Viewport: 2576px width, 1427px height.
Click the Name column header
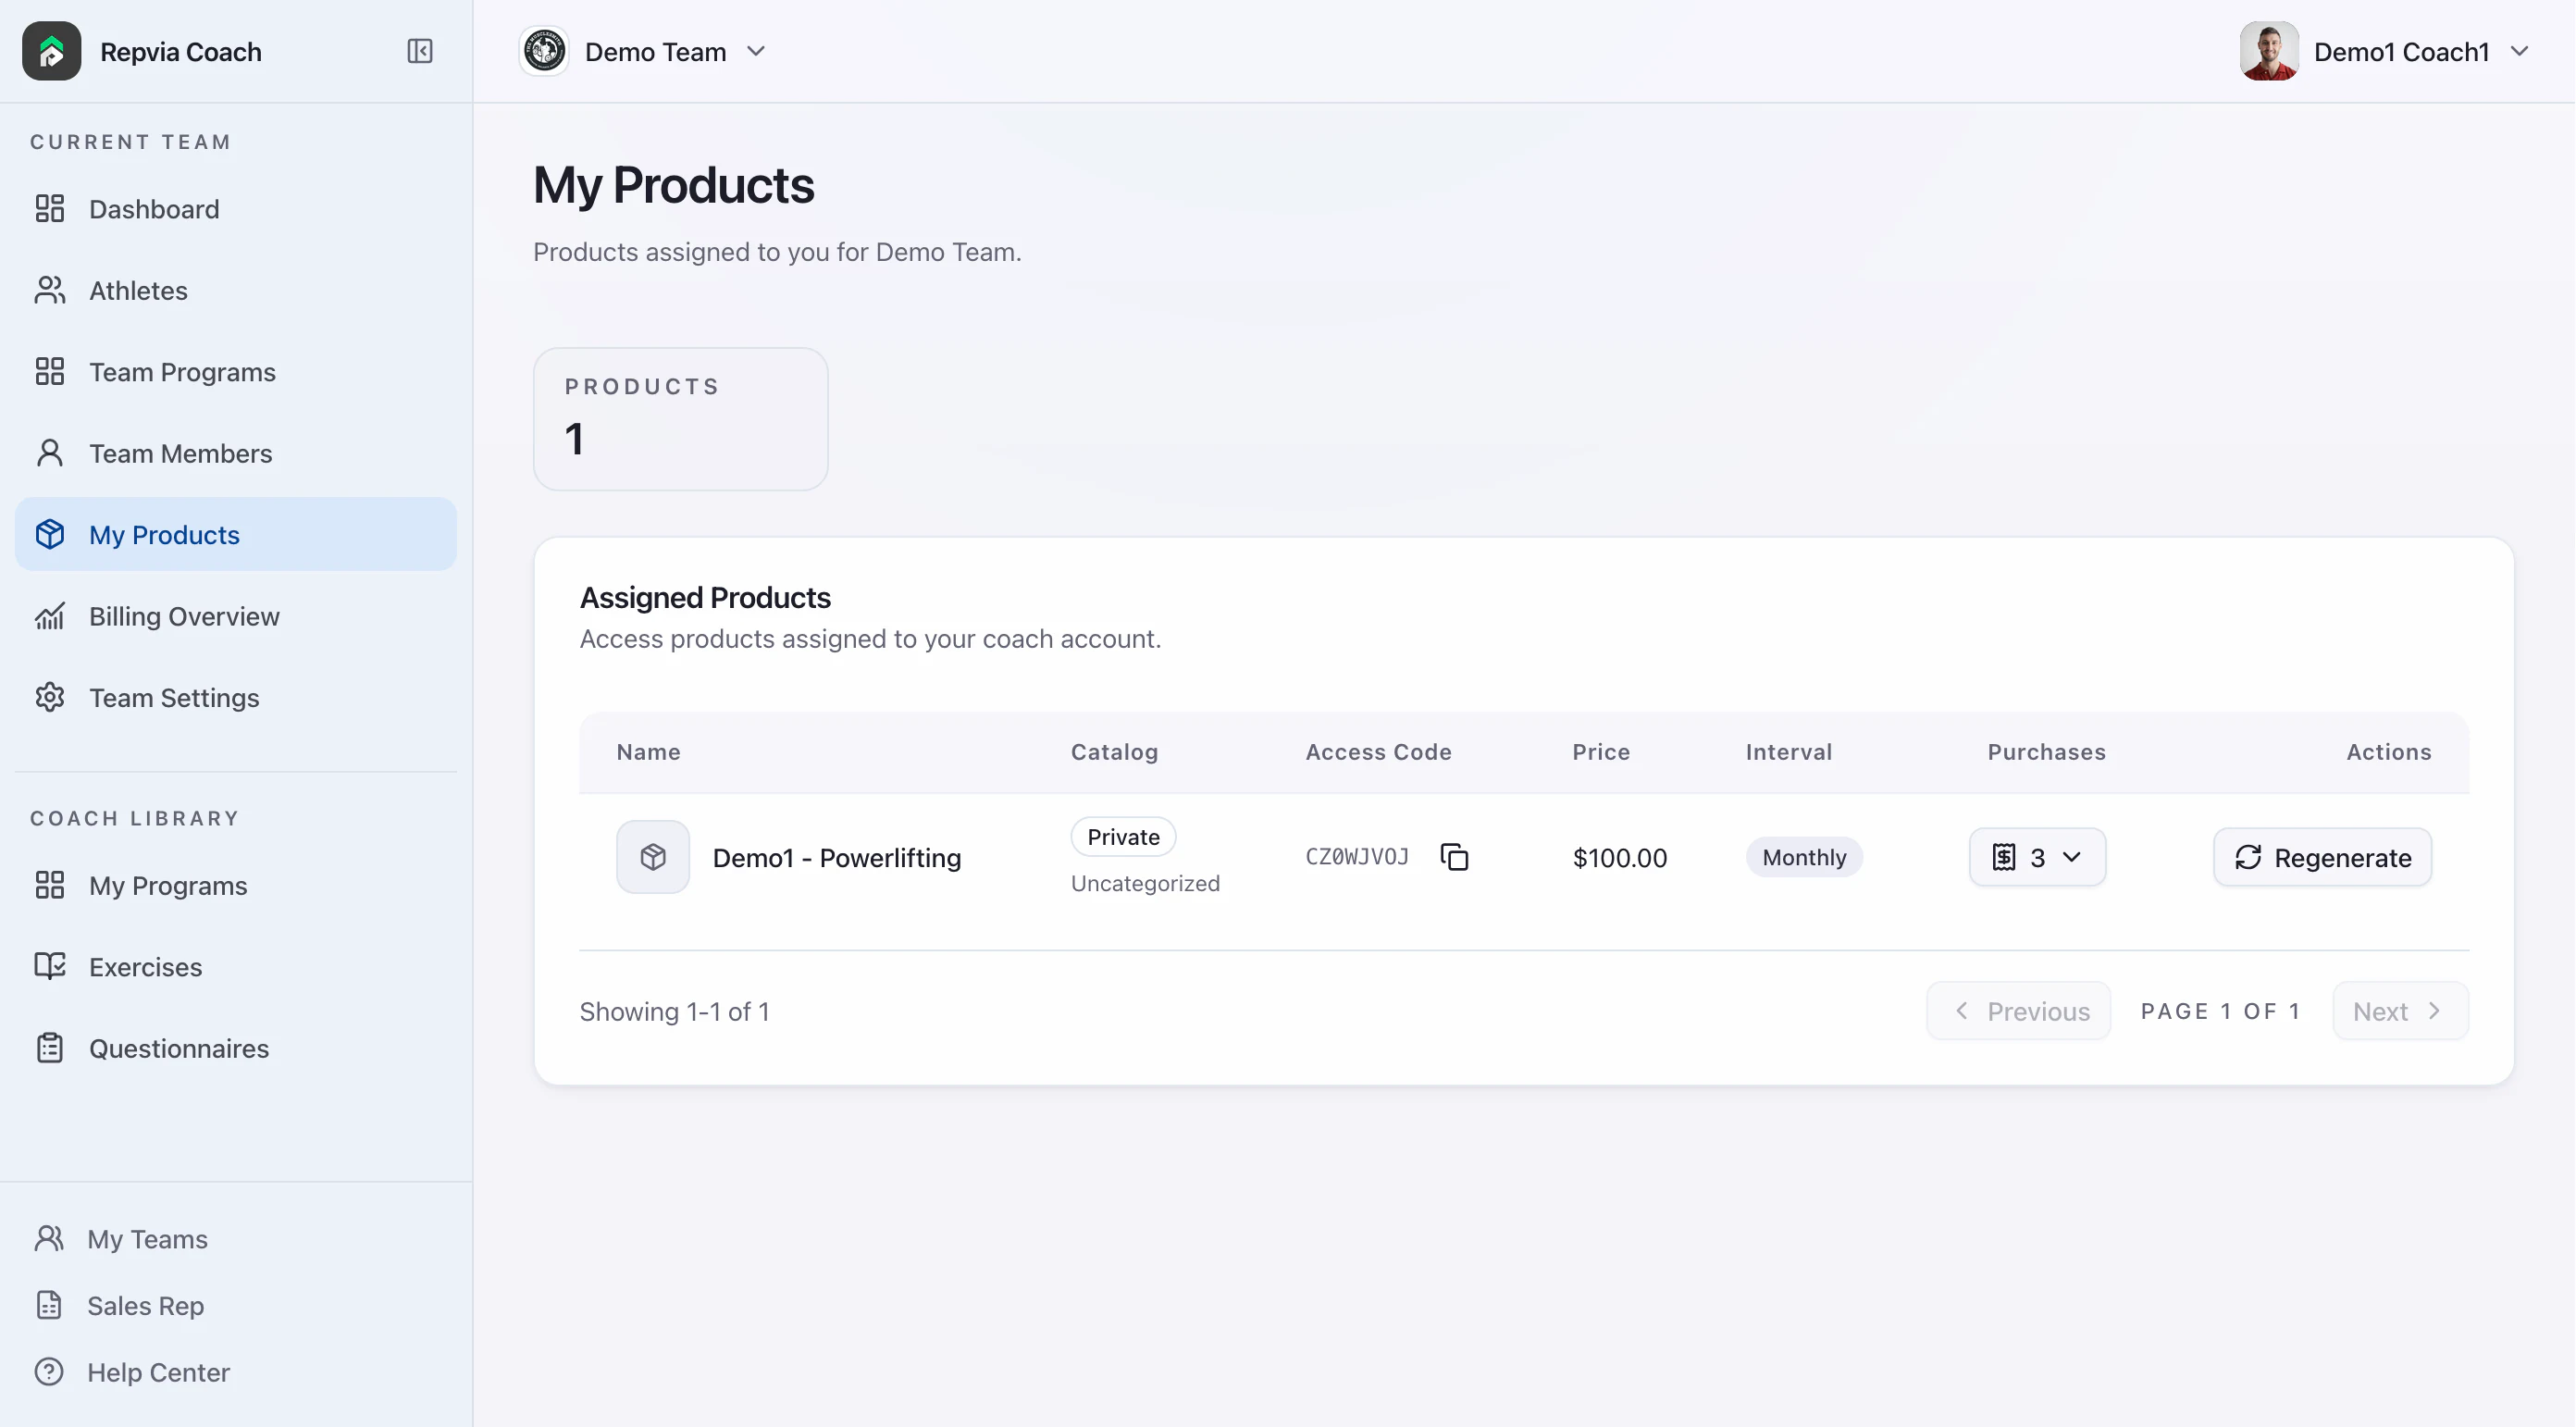click(x=648, y=752)
